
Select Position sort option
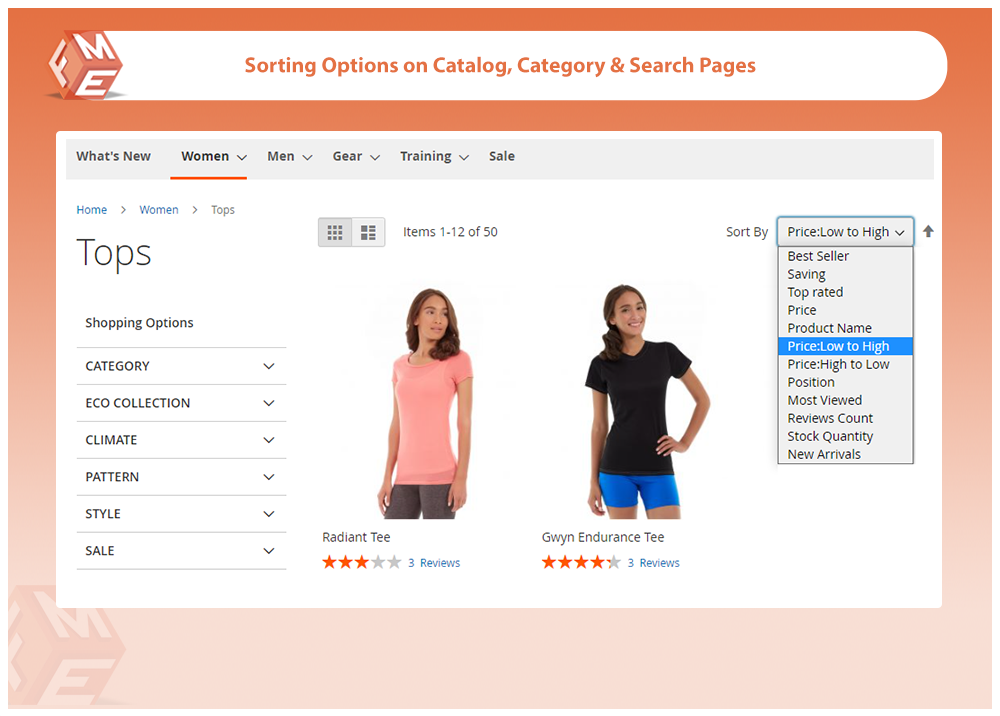(846, 383)
